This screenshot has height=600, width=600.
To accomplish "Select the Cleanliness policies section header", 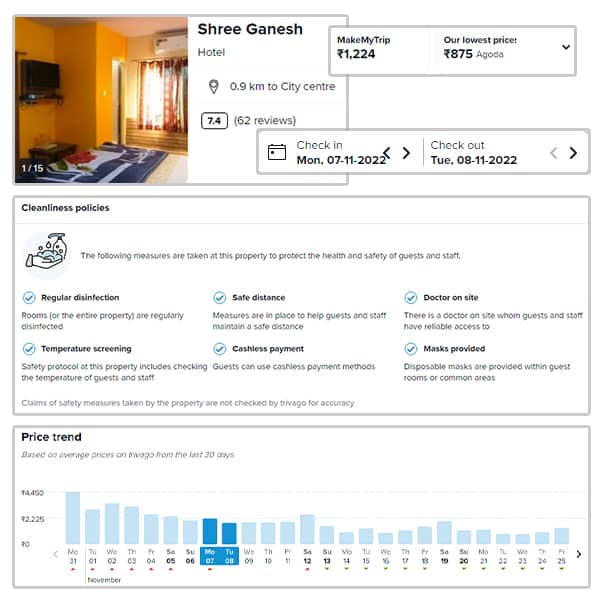I will [65, 208].
